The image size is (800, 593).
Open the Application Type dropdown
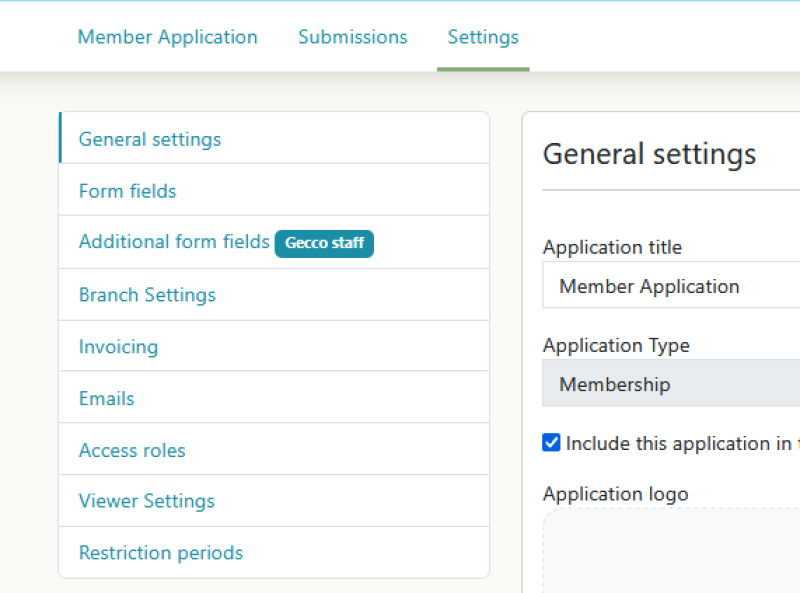click(670, 384)
